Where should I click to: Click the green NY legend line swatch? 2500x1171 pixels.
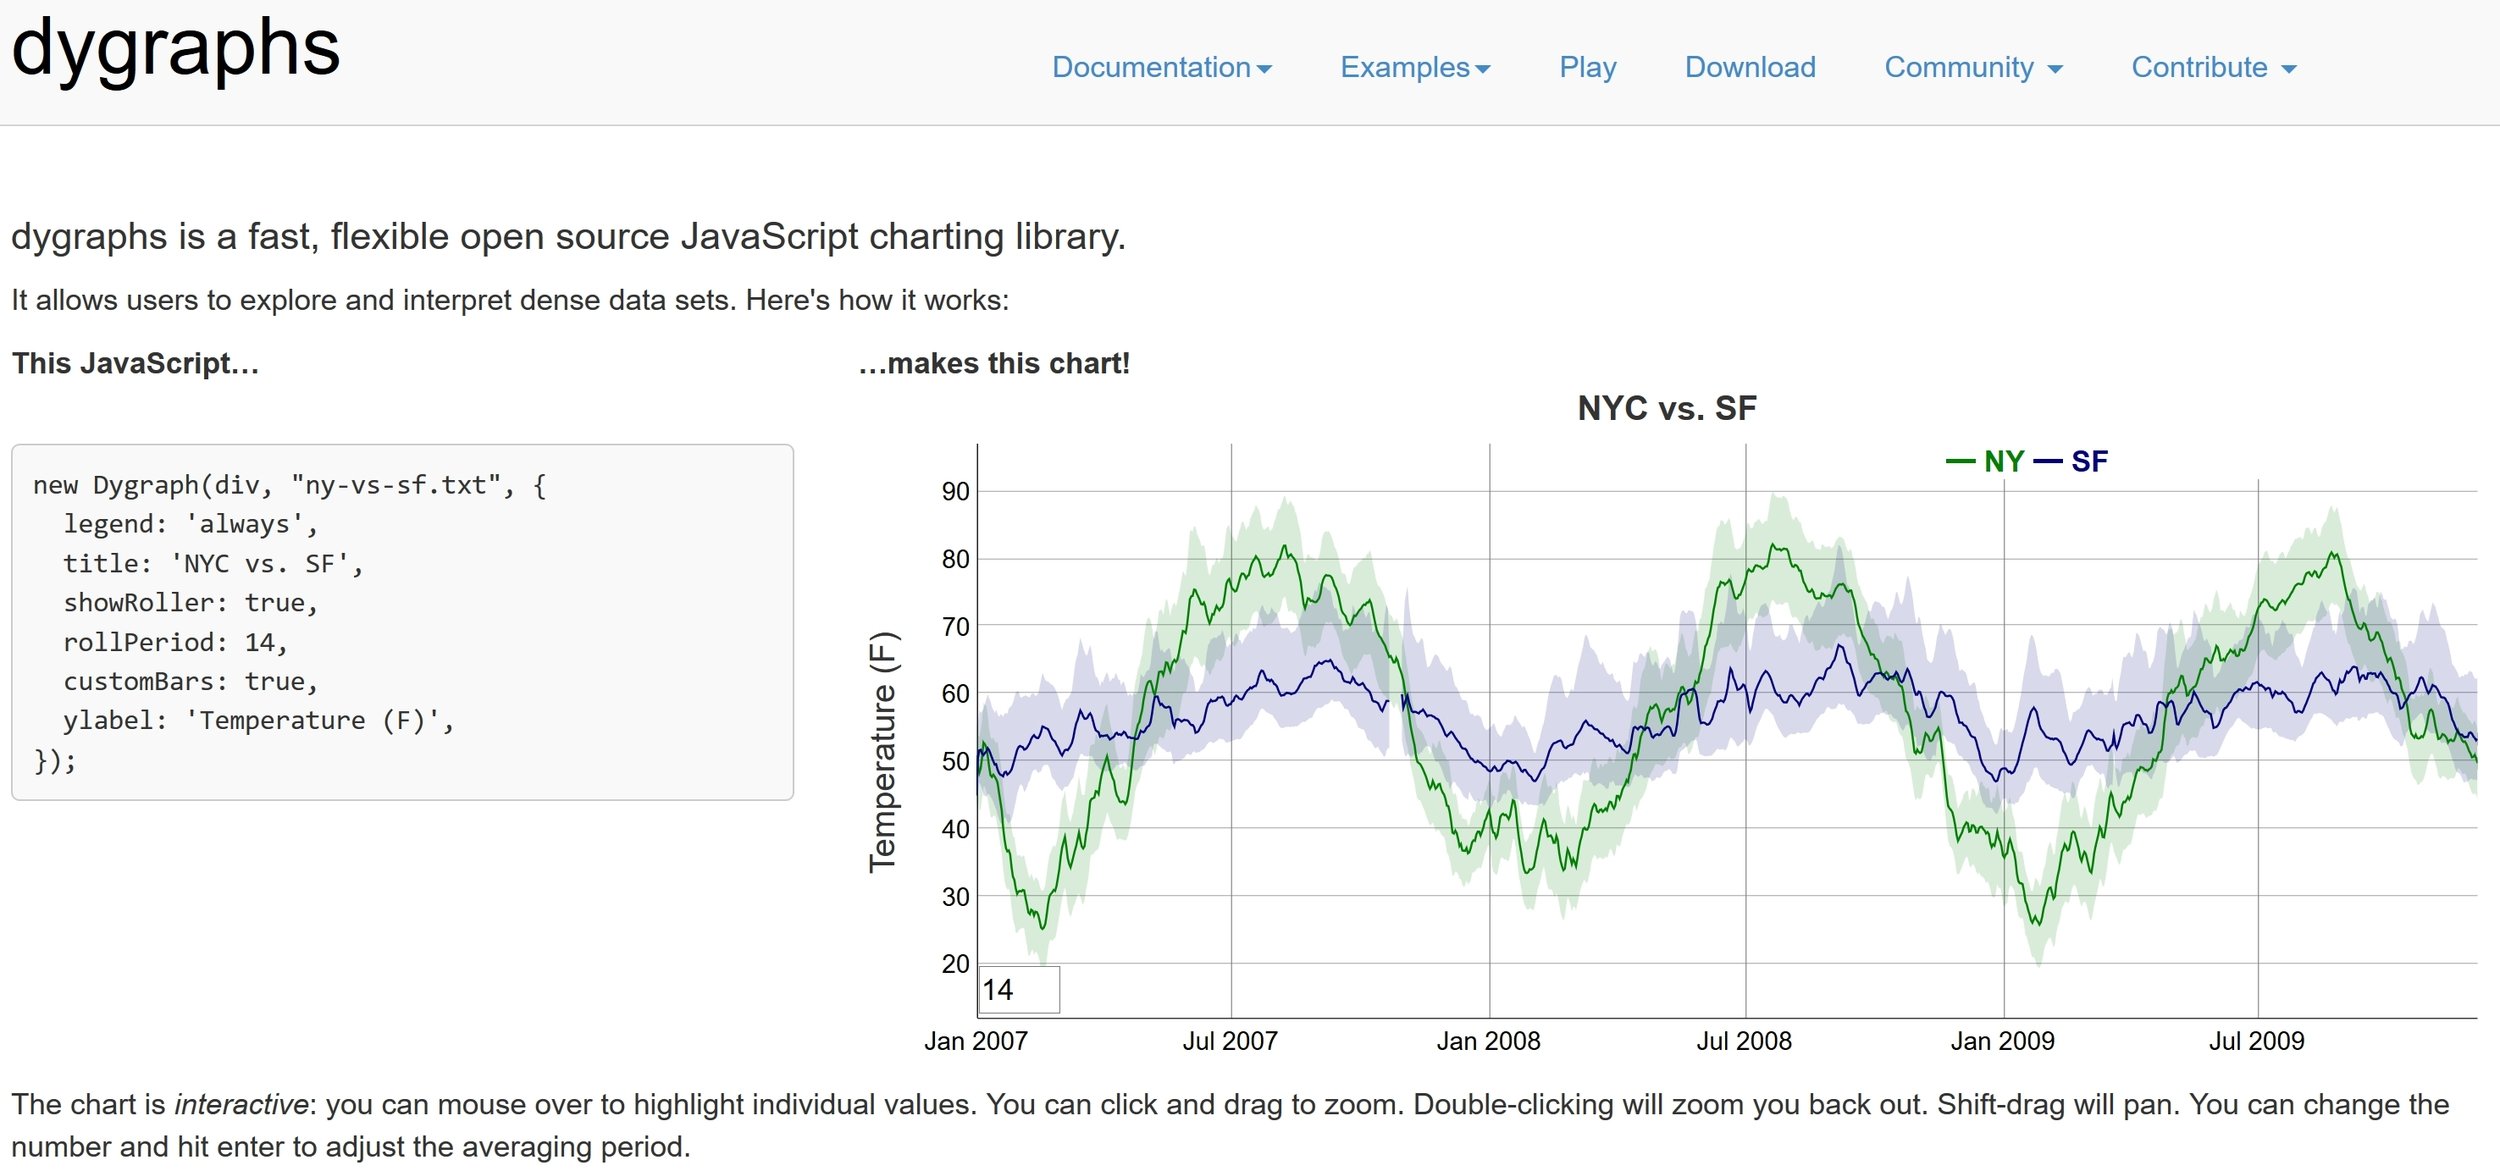[1960, 462]
